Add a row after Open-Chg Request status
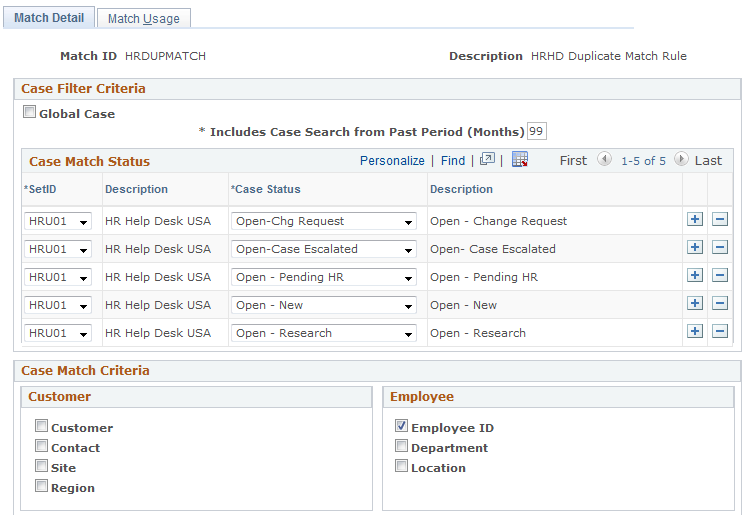Image resolution: width=751 pixels, height=515 pixels. tap(694, 219)
